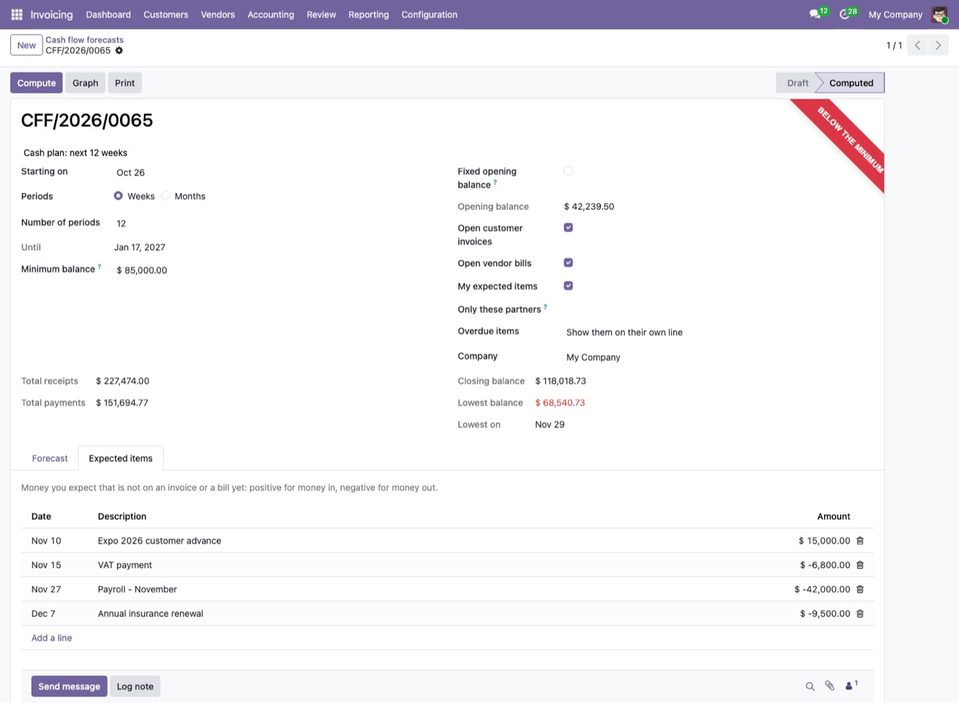Image resolution: width=959 pixels, height=703 pixels.
Task: Attach a file with the paperclip icon
Action: [x=829, y=686]
